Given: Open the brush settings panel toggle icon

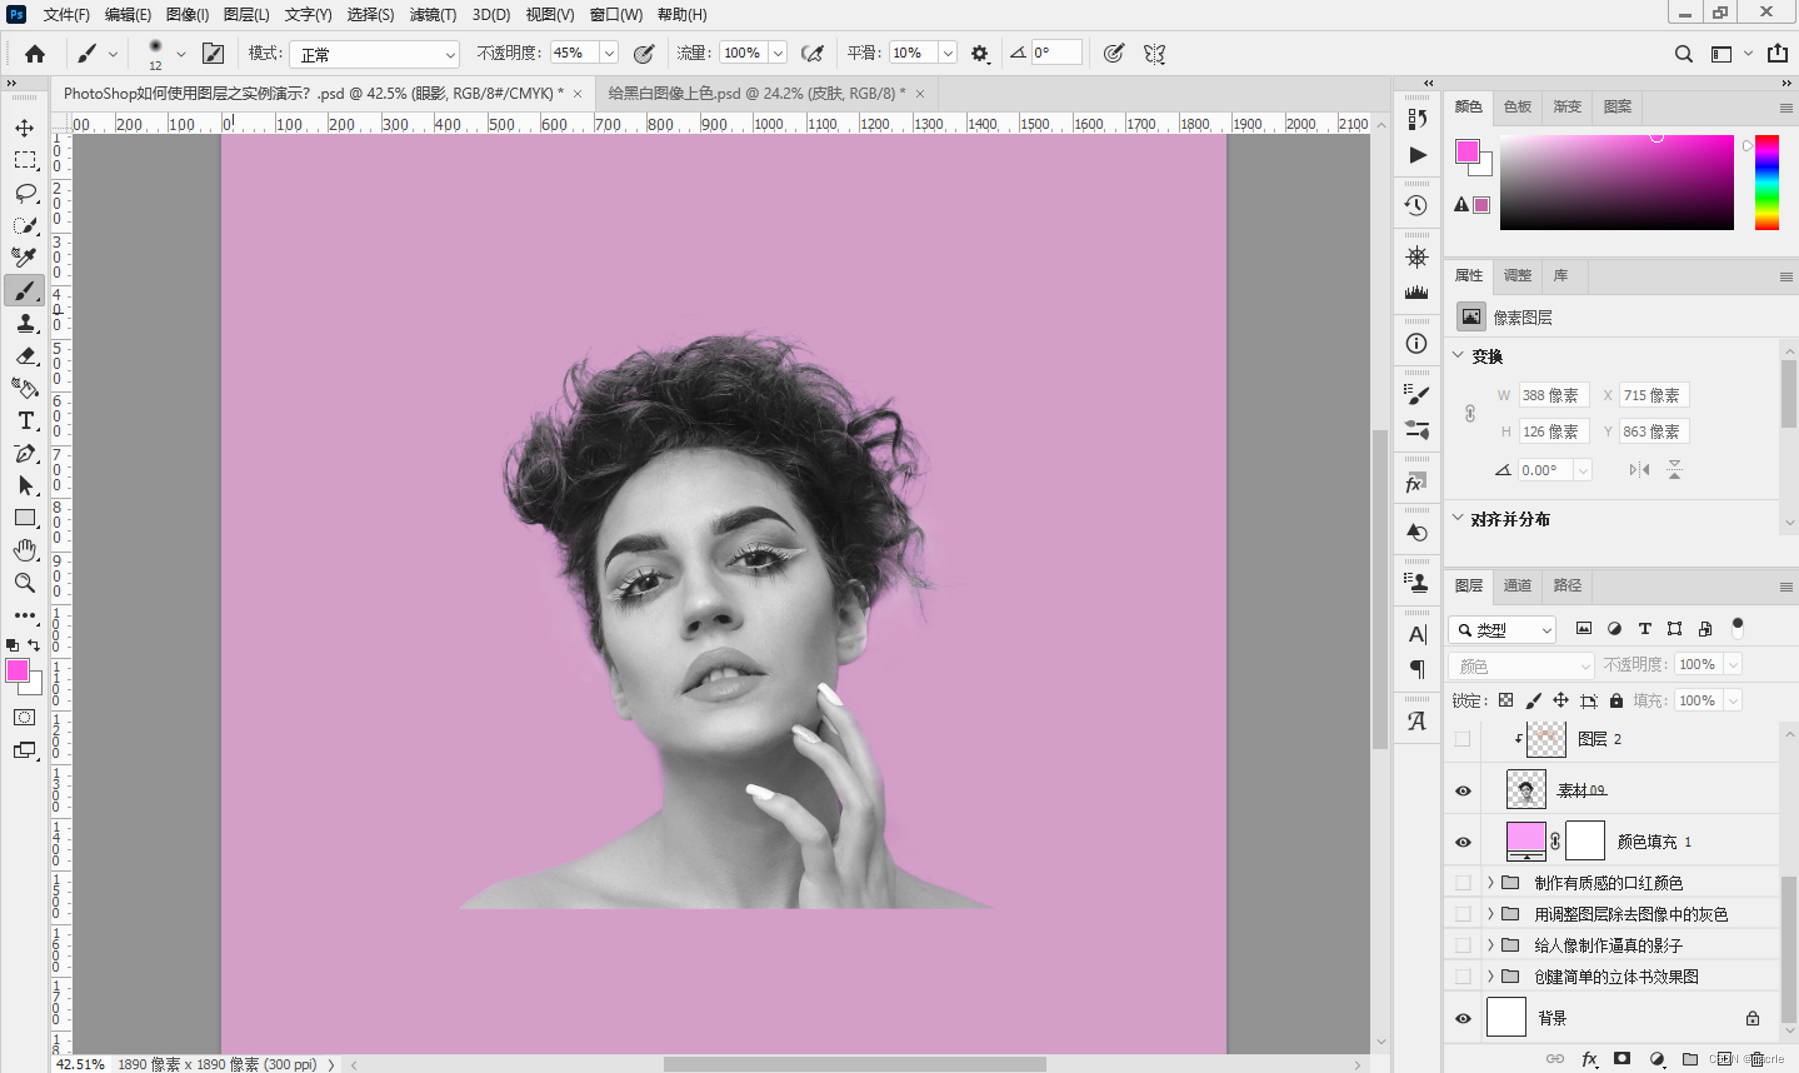Looking at the screenshot, I should click(213, 53).
